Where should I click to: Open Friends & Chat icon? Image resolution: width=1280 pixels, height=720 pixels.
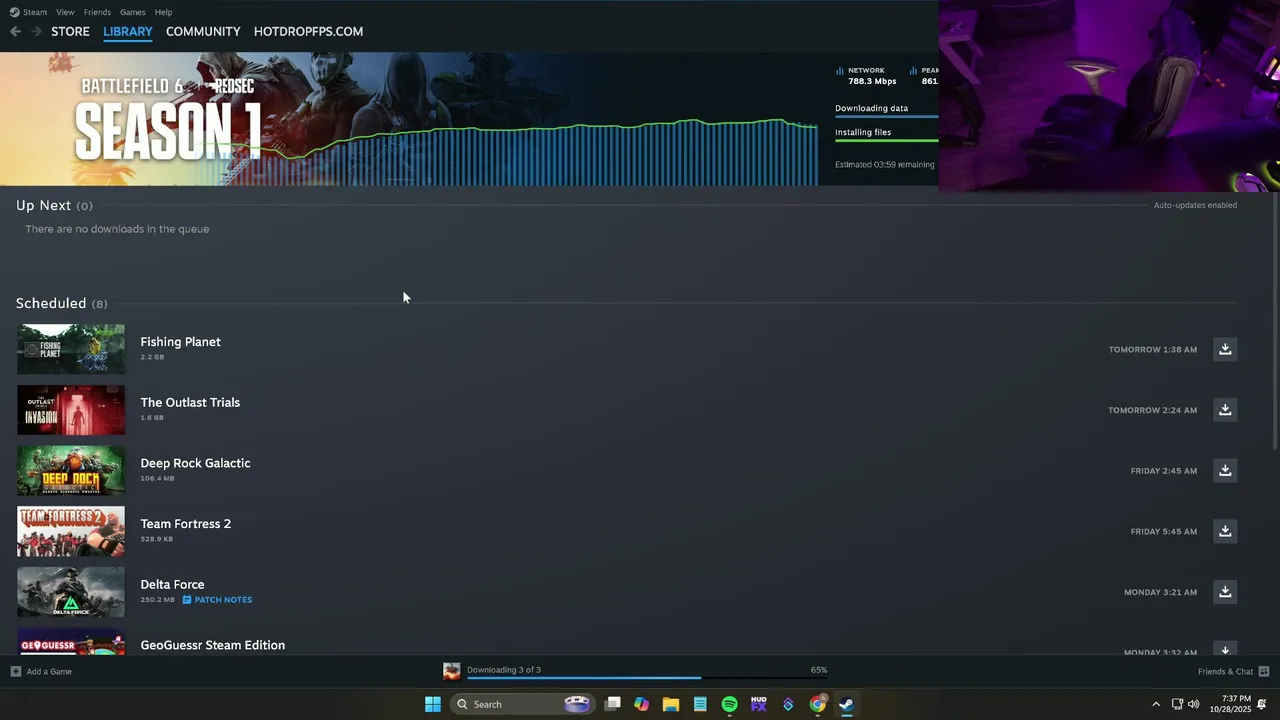(x=1264, y=671)
